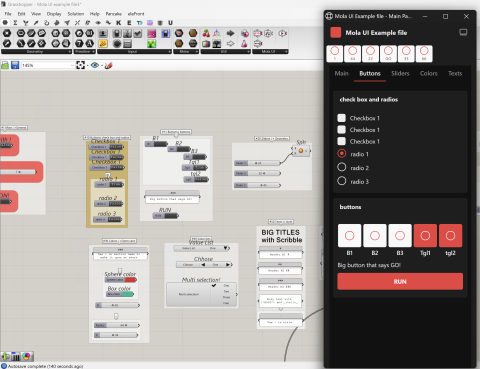
Task: Click the blue save floppy on the canvas toolbar
Action: coord(15,65)
